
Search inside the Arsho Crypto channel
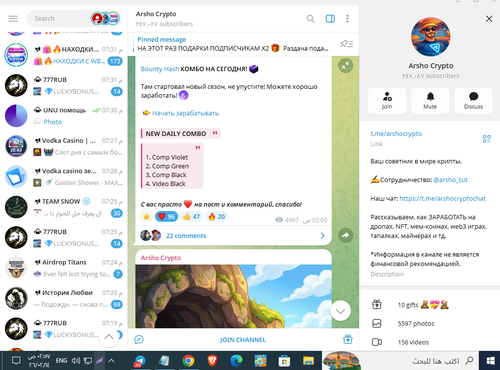pos(310,19)
